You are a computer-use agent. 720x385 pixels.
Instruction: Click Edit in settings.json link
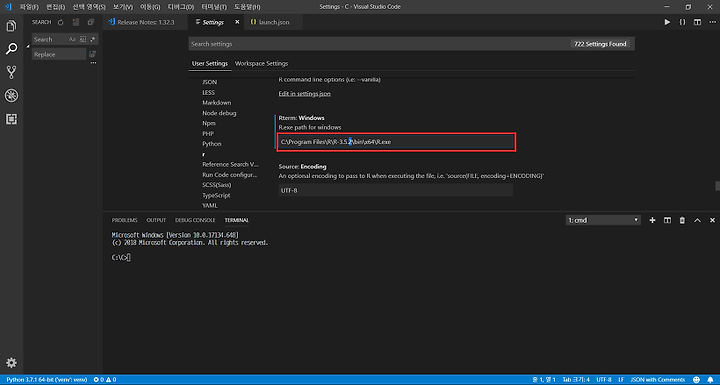[304, 94]
